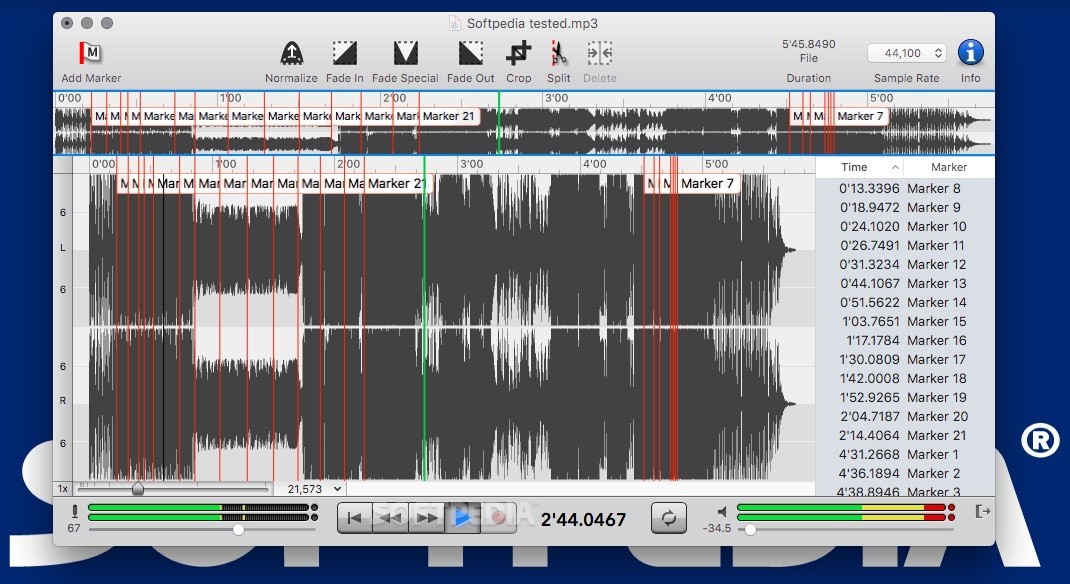Click the input gain slider knob
Screen dimensions: 1070x584
[x=238, y=529]
